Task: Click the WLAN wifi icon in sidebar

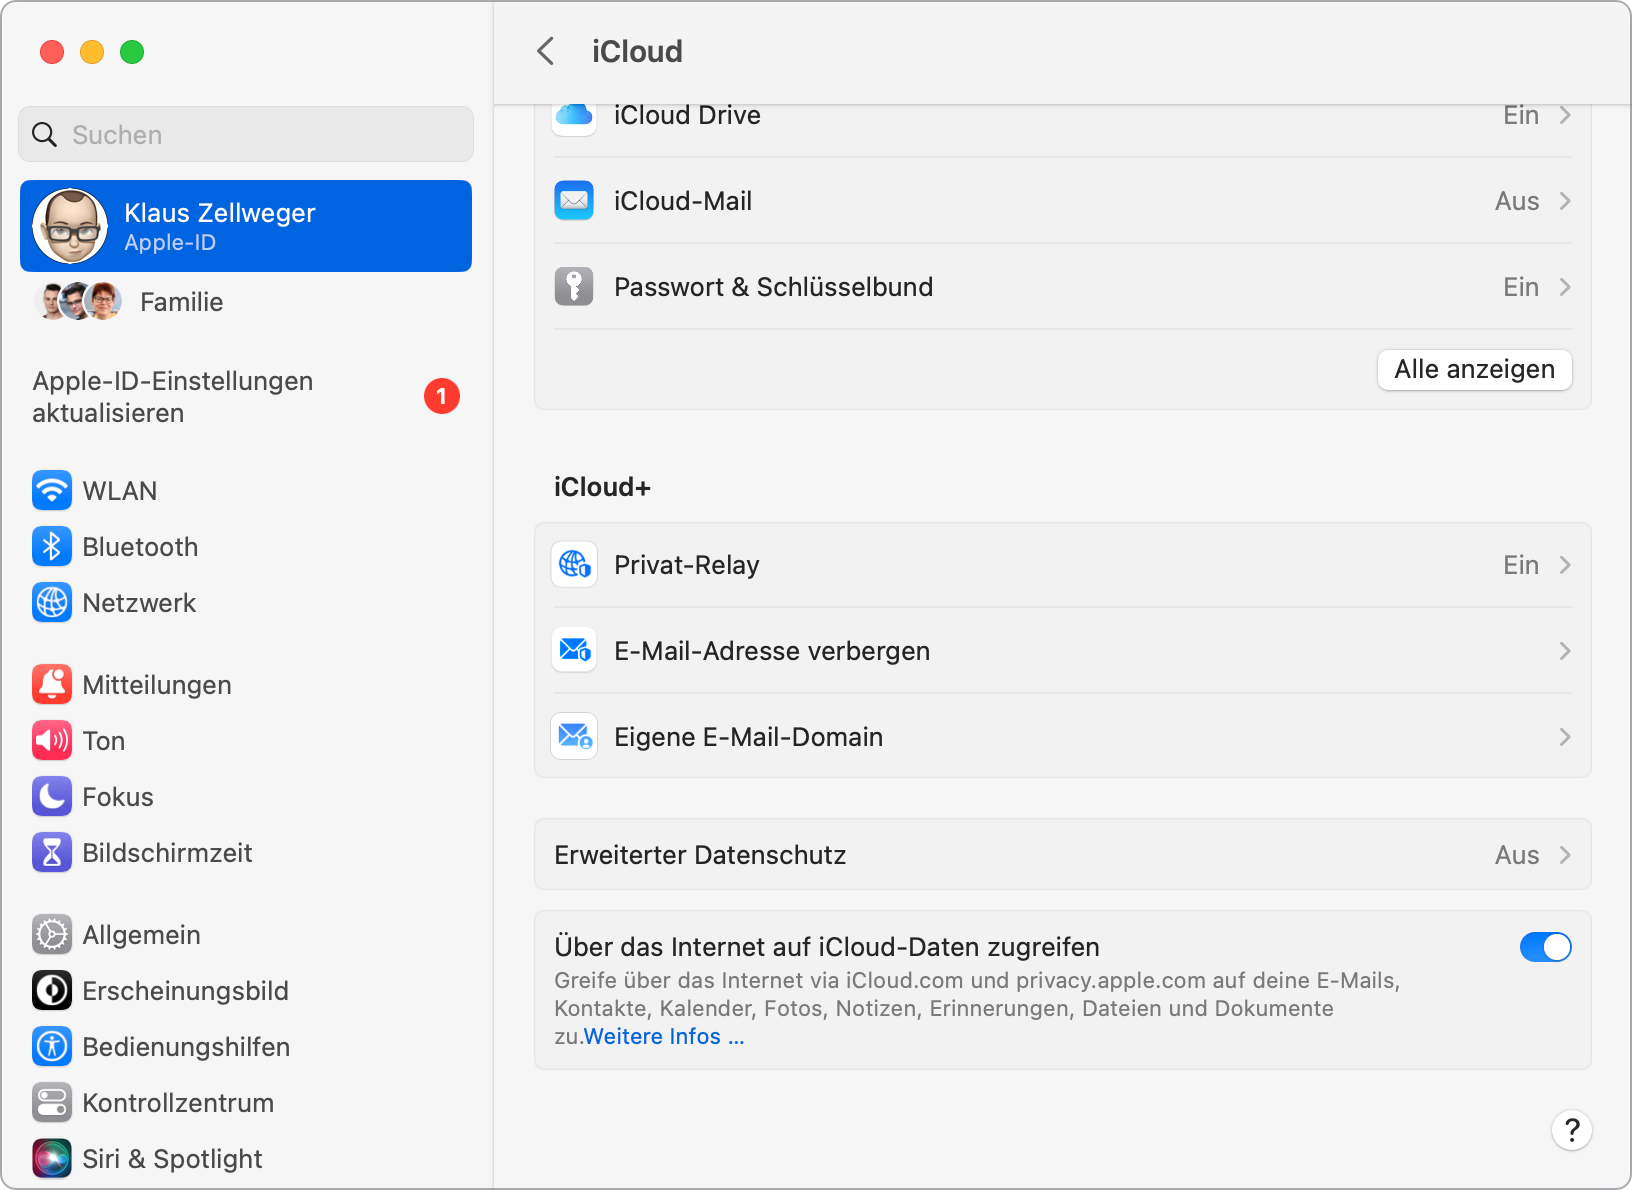Action: point(52,491)
